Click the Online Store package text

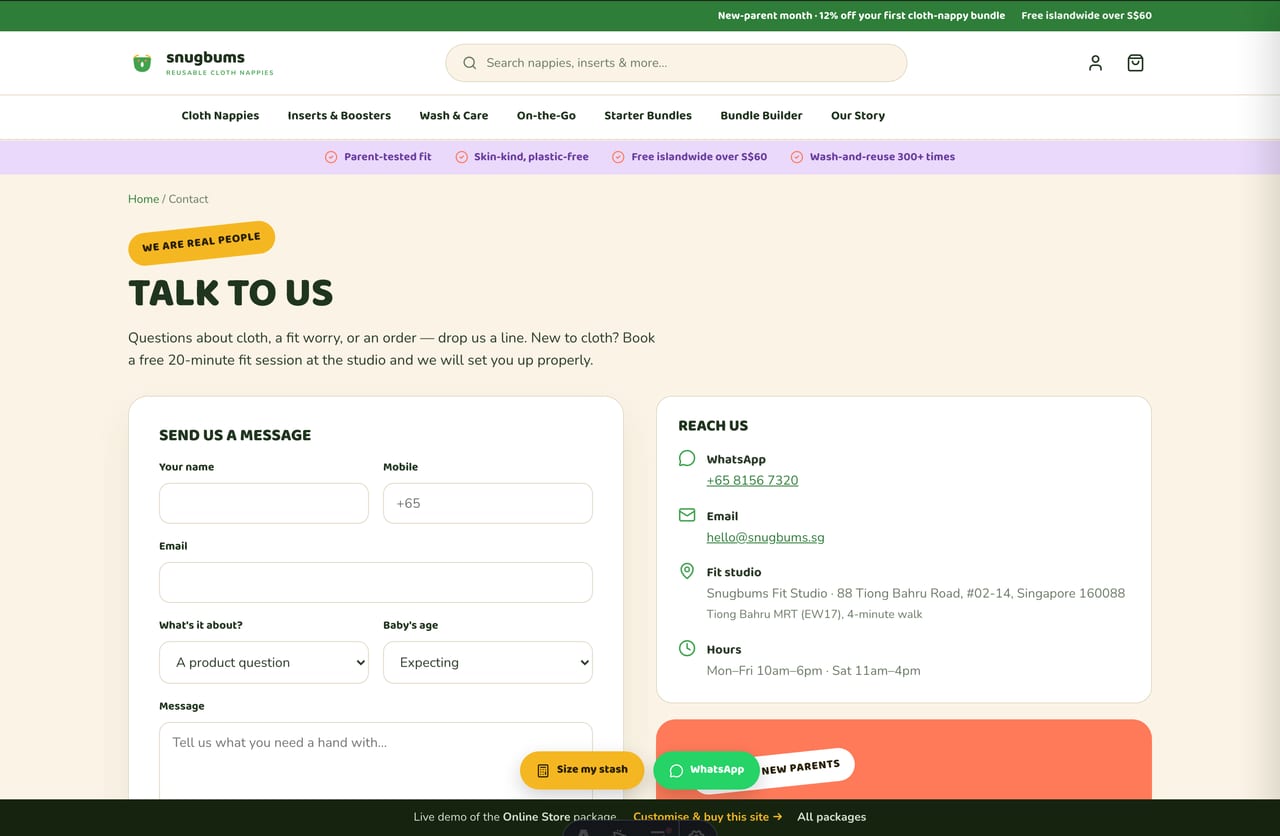559,817
